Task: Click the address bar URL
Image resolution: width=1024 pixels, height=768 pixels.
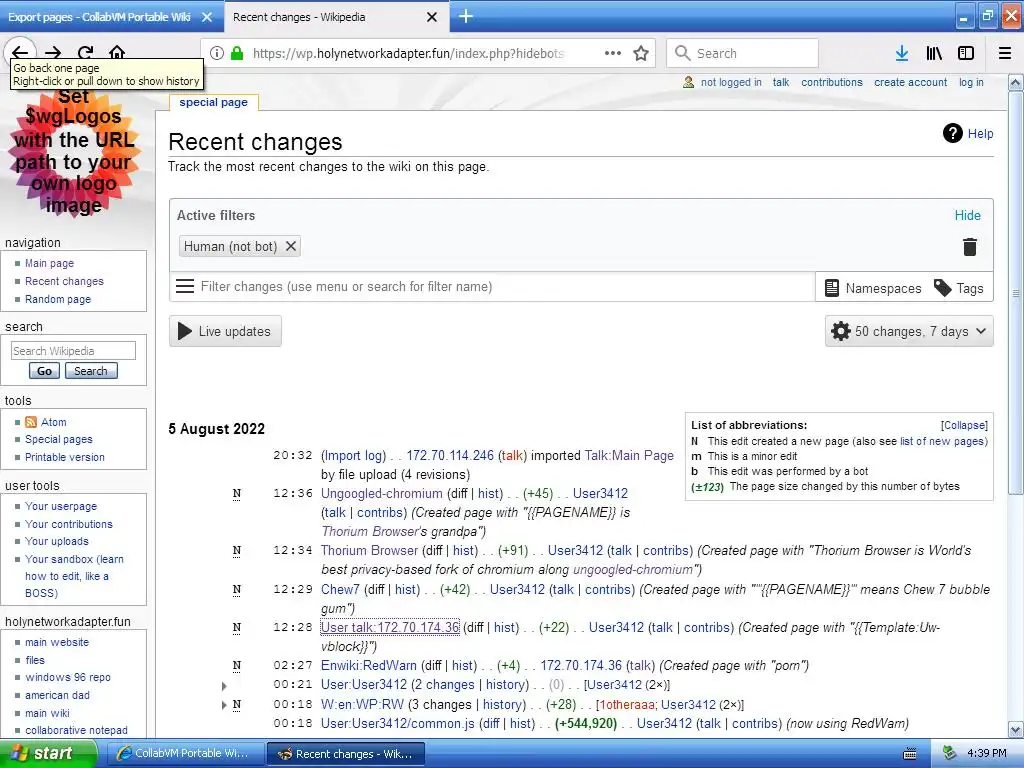Action: point(408,53)
